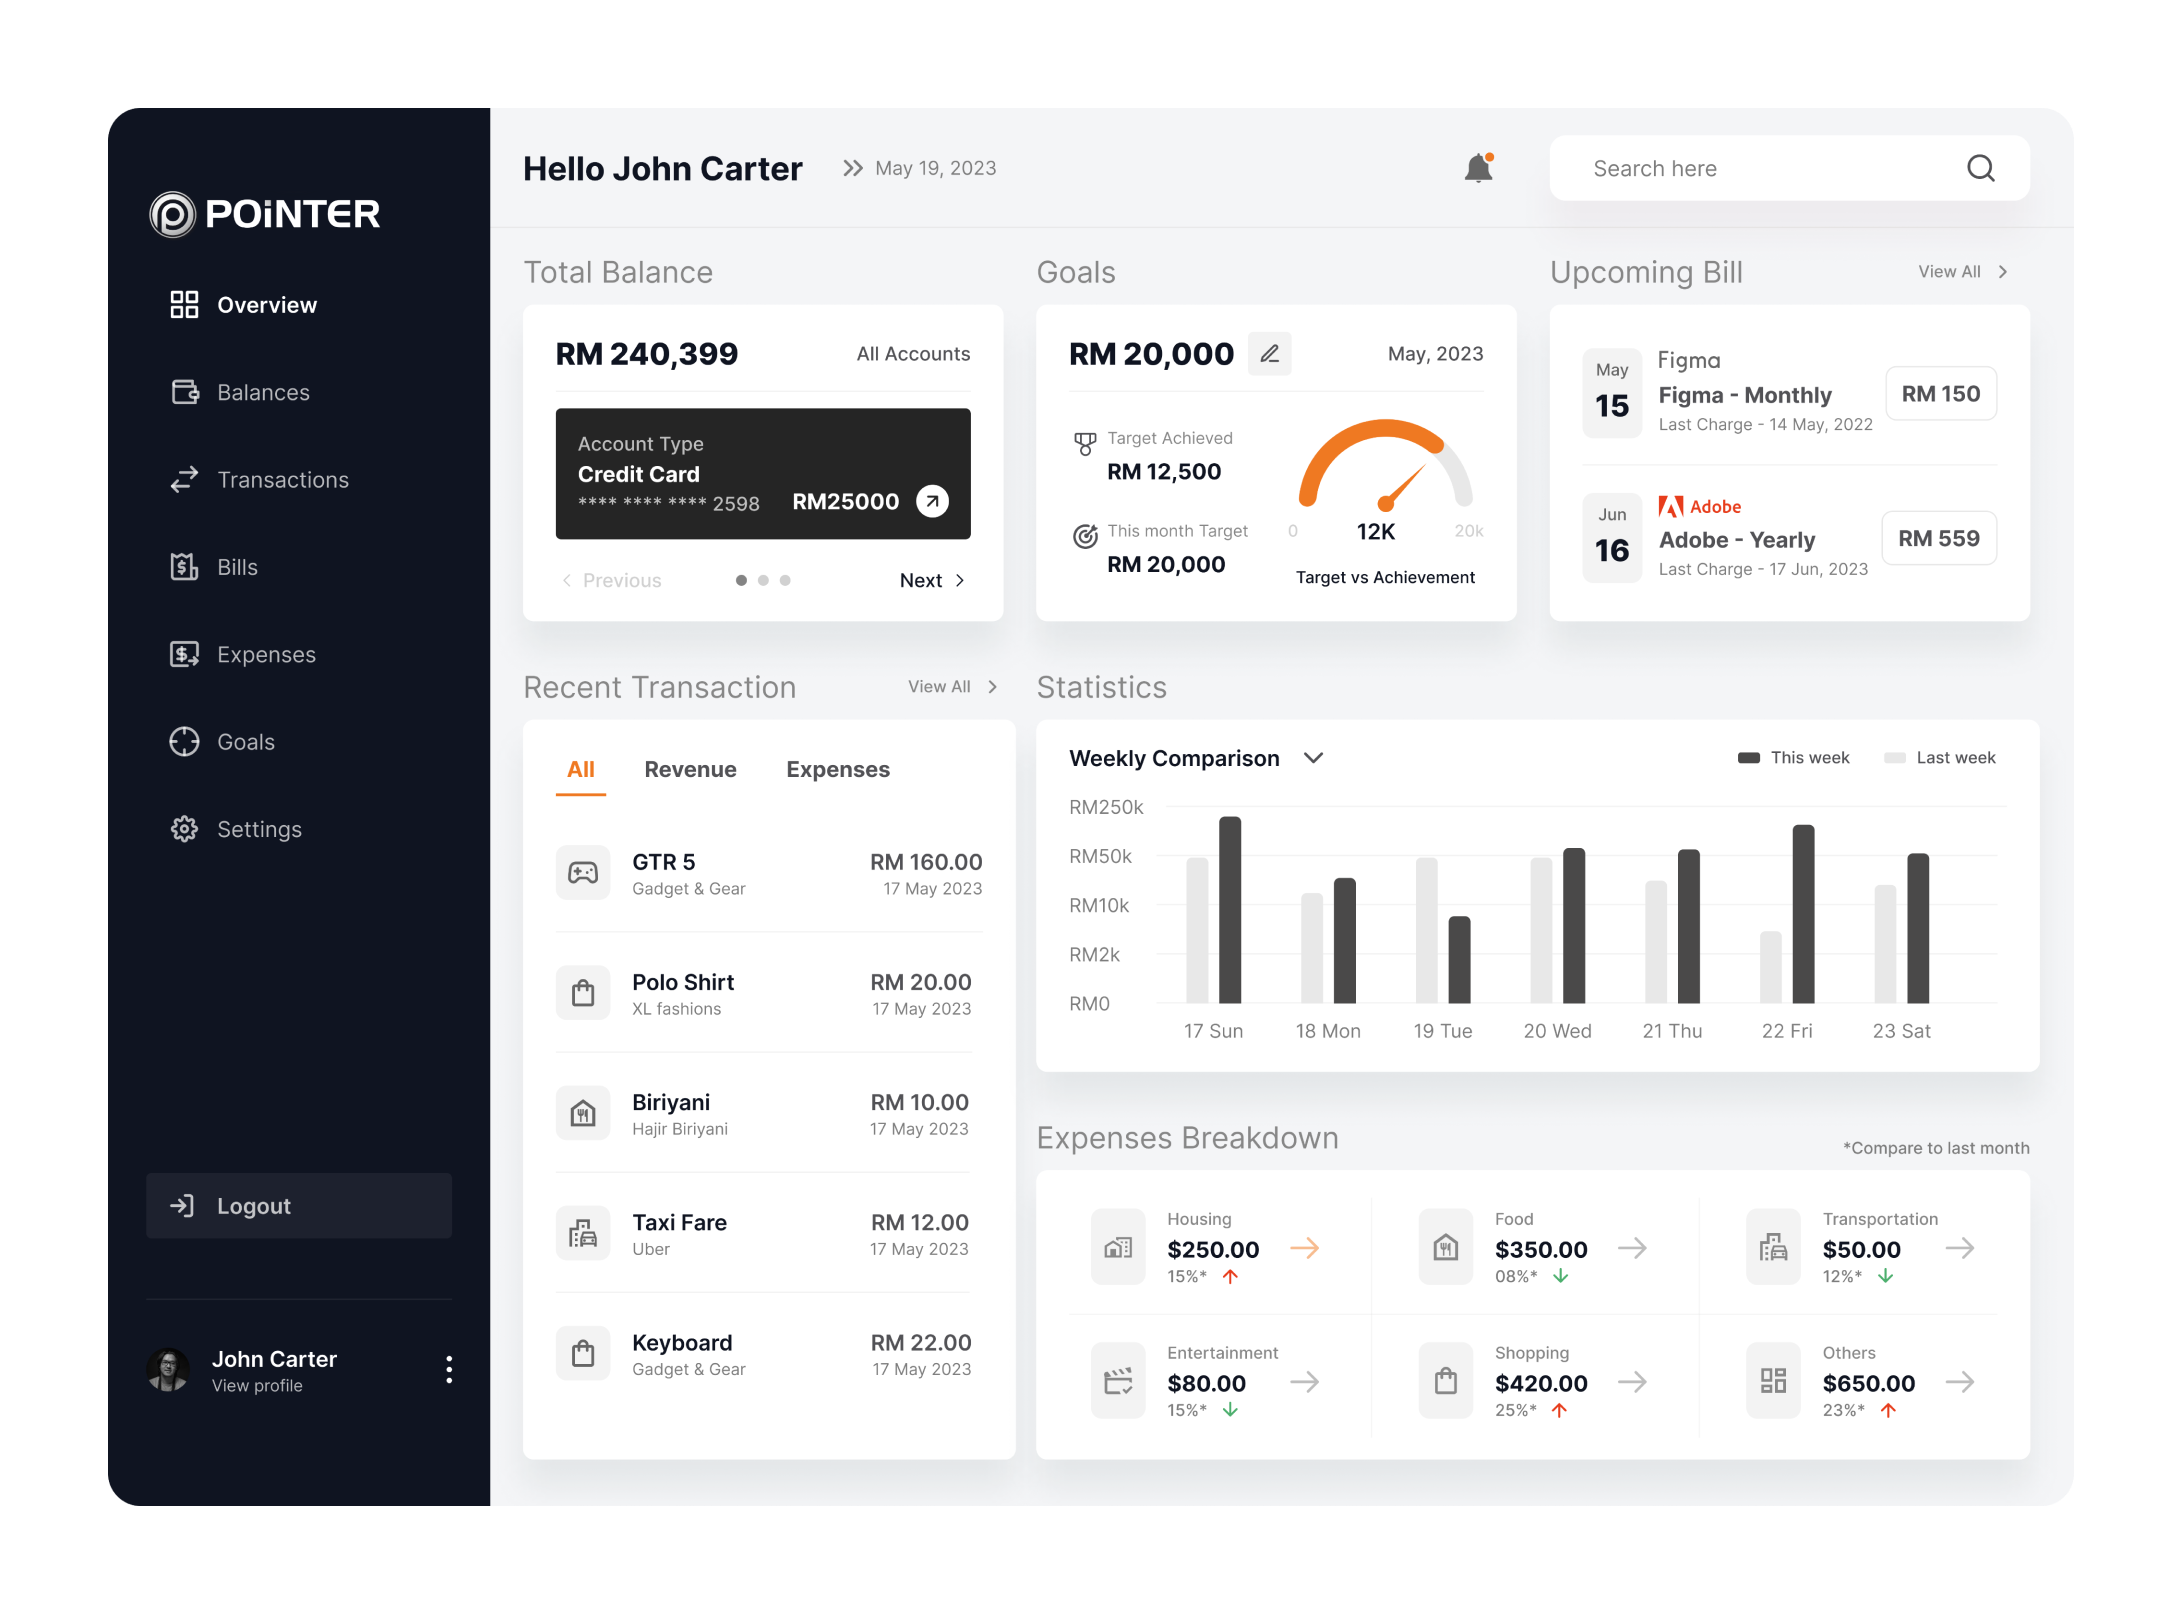Click the orange arrow next to Housing
The width and height of the screenshot is (2182, 1614).
pos(1304,1248)
